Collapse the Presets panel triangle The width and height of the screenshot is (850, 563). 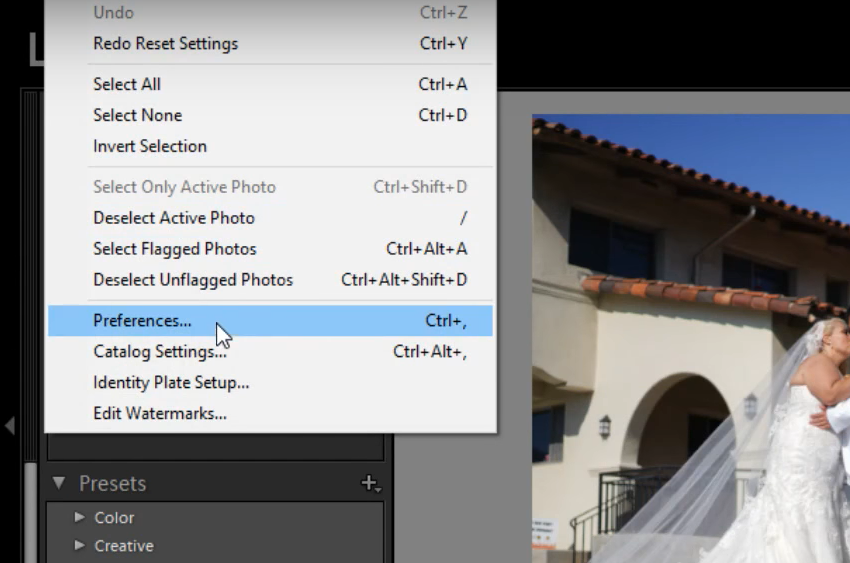pyautogui.click(x=59, y=482)
